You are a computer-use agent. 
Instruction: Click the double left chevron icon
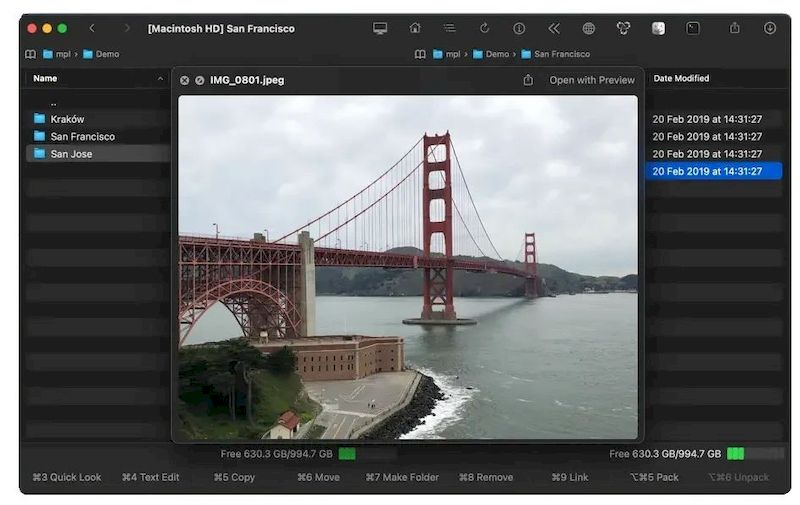point(553,28)
